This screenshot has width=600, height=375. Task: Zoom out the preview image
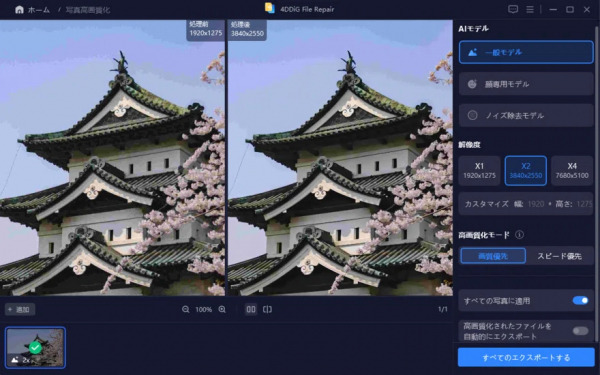(x=186, y=309)
